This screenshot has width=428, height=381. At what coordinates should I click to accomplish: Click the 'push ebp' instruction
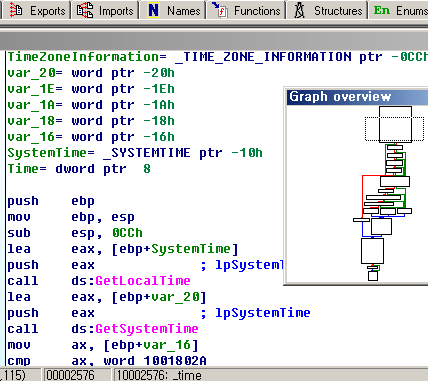click(x=51, y=201)
